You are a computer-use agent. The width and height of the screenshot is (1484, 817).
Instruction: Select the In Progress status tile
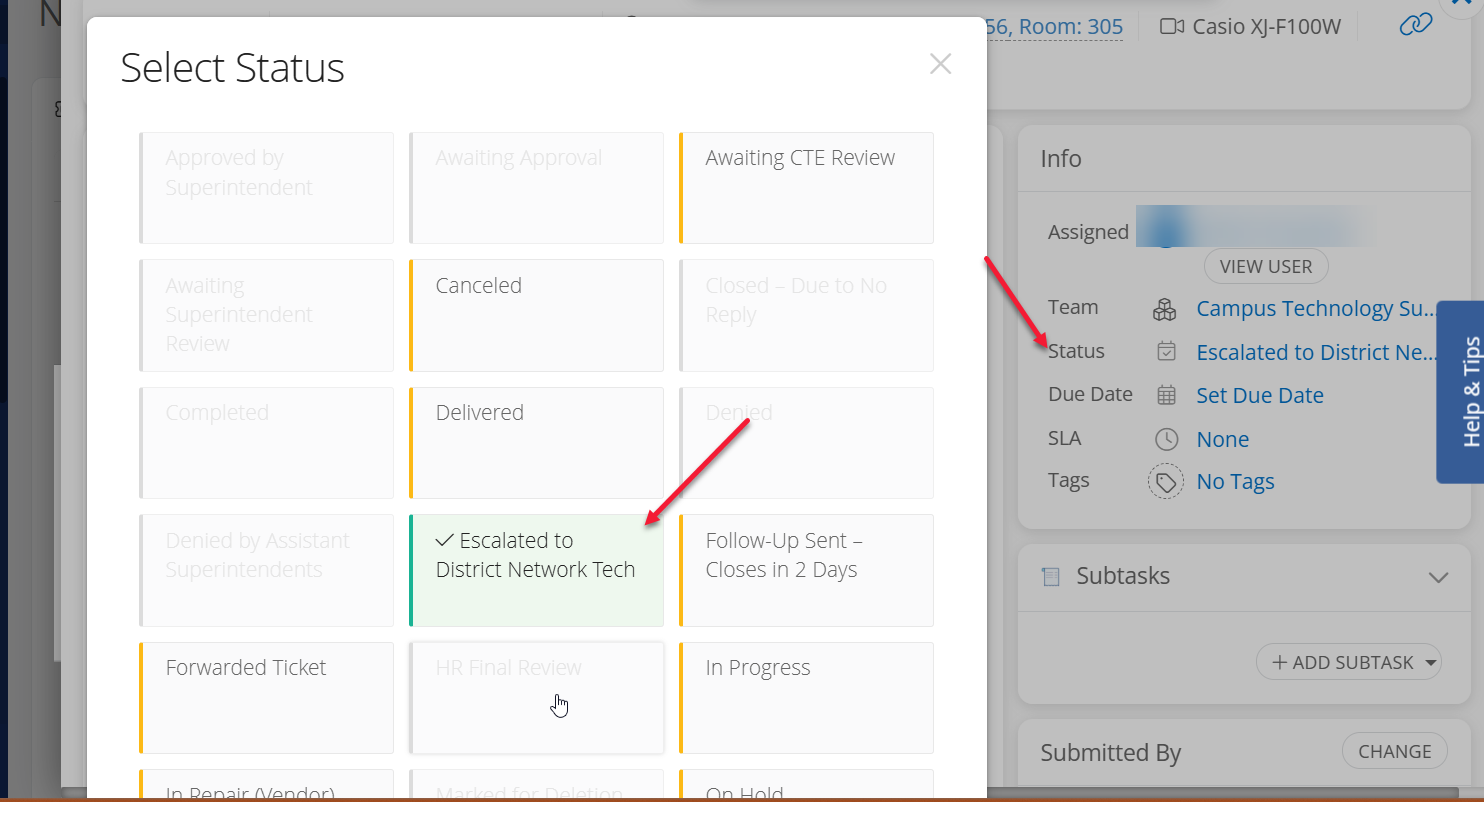806,697
